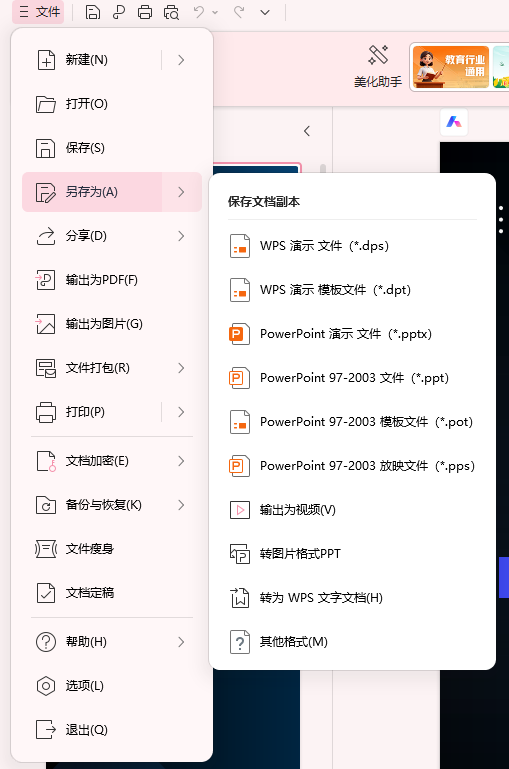The image size is (509, 769).
Task: Click the 打开(O) folder icon
Action: 46,104
